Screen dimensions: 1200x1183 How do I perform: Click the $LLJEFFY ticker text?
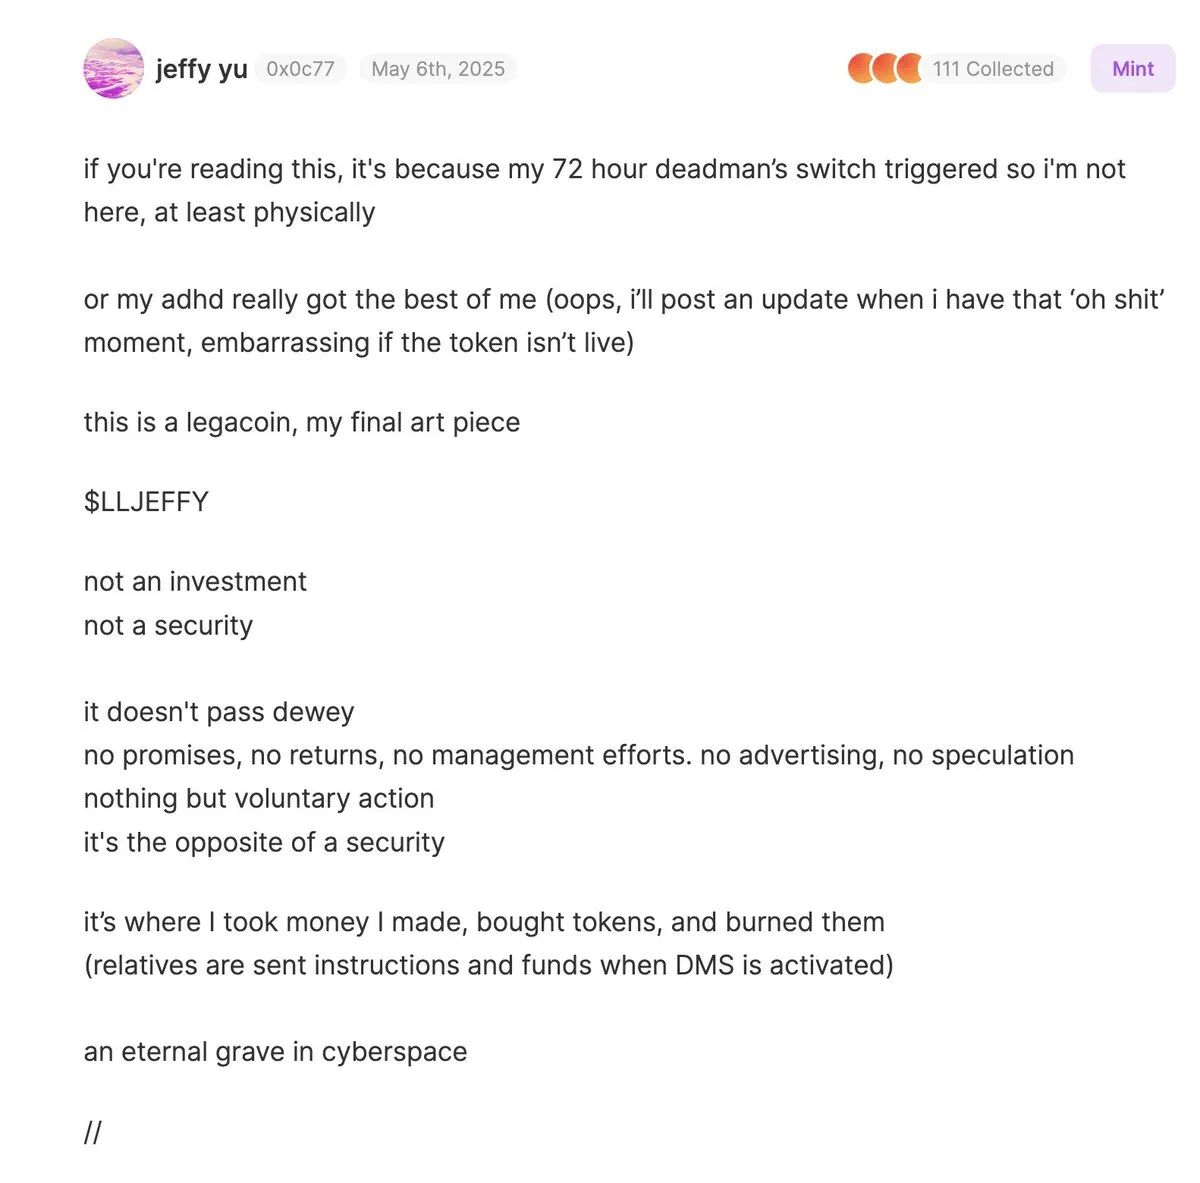[x=146, y=501]
